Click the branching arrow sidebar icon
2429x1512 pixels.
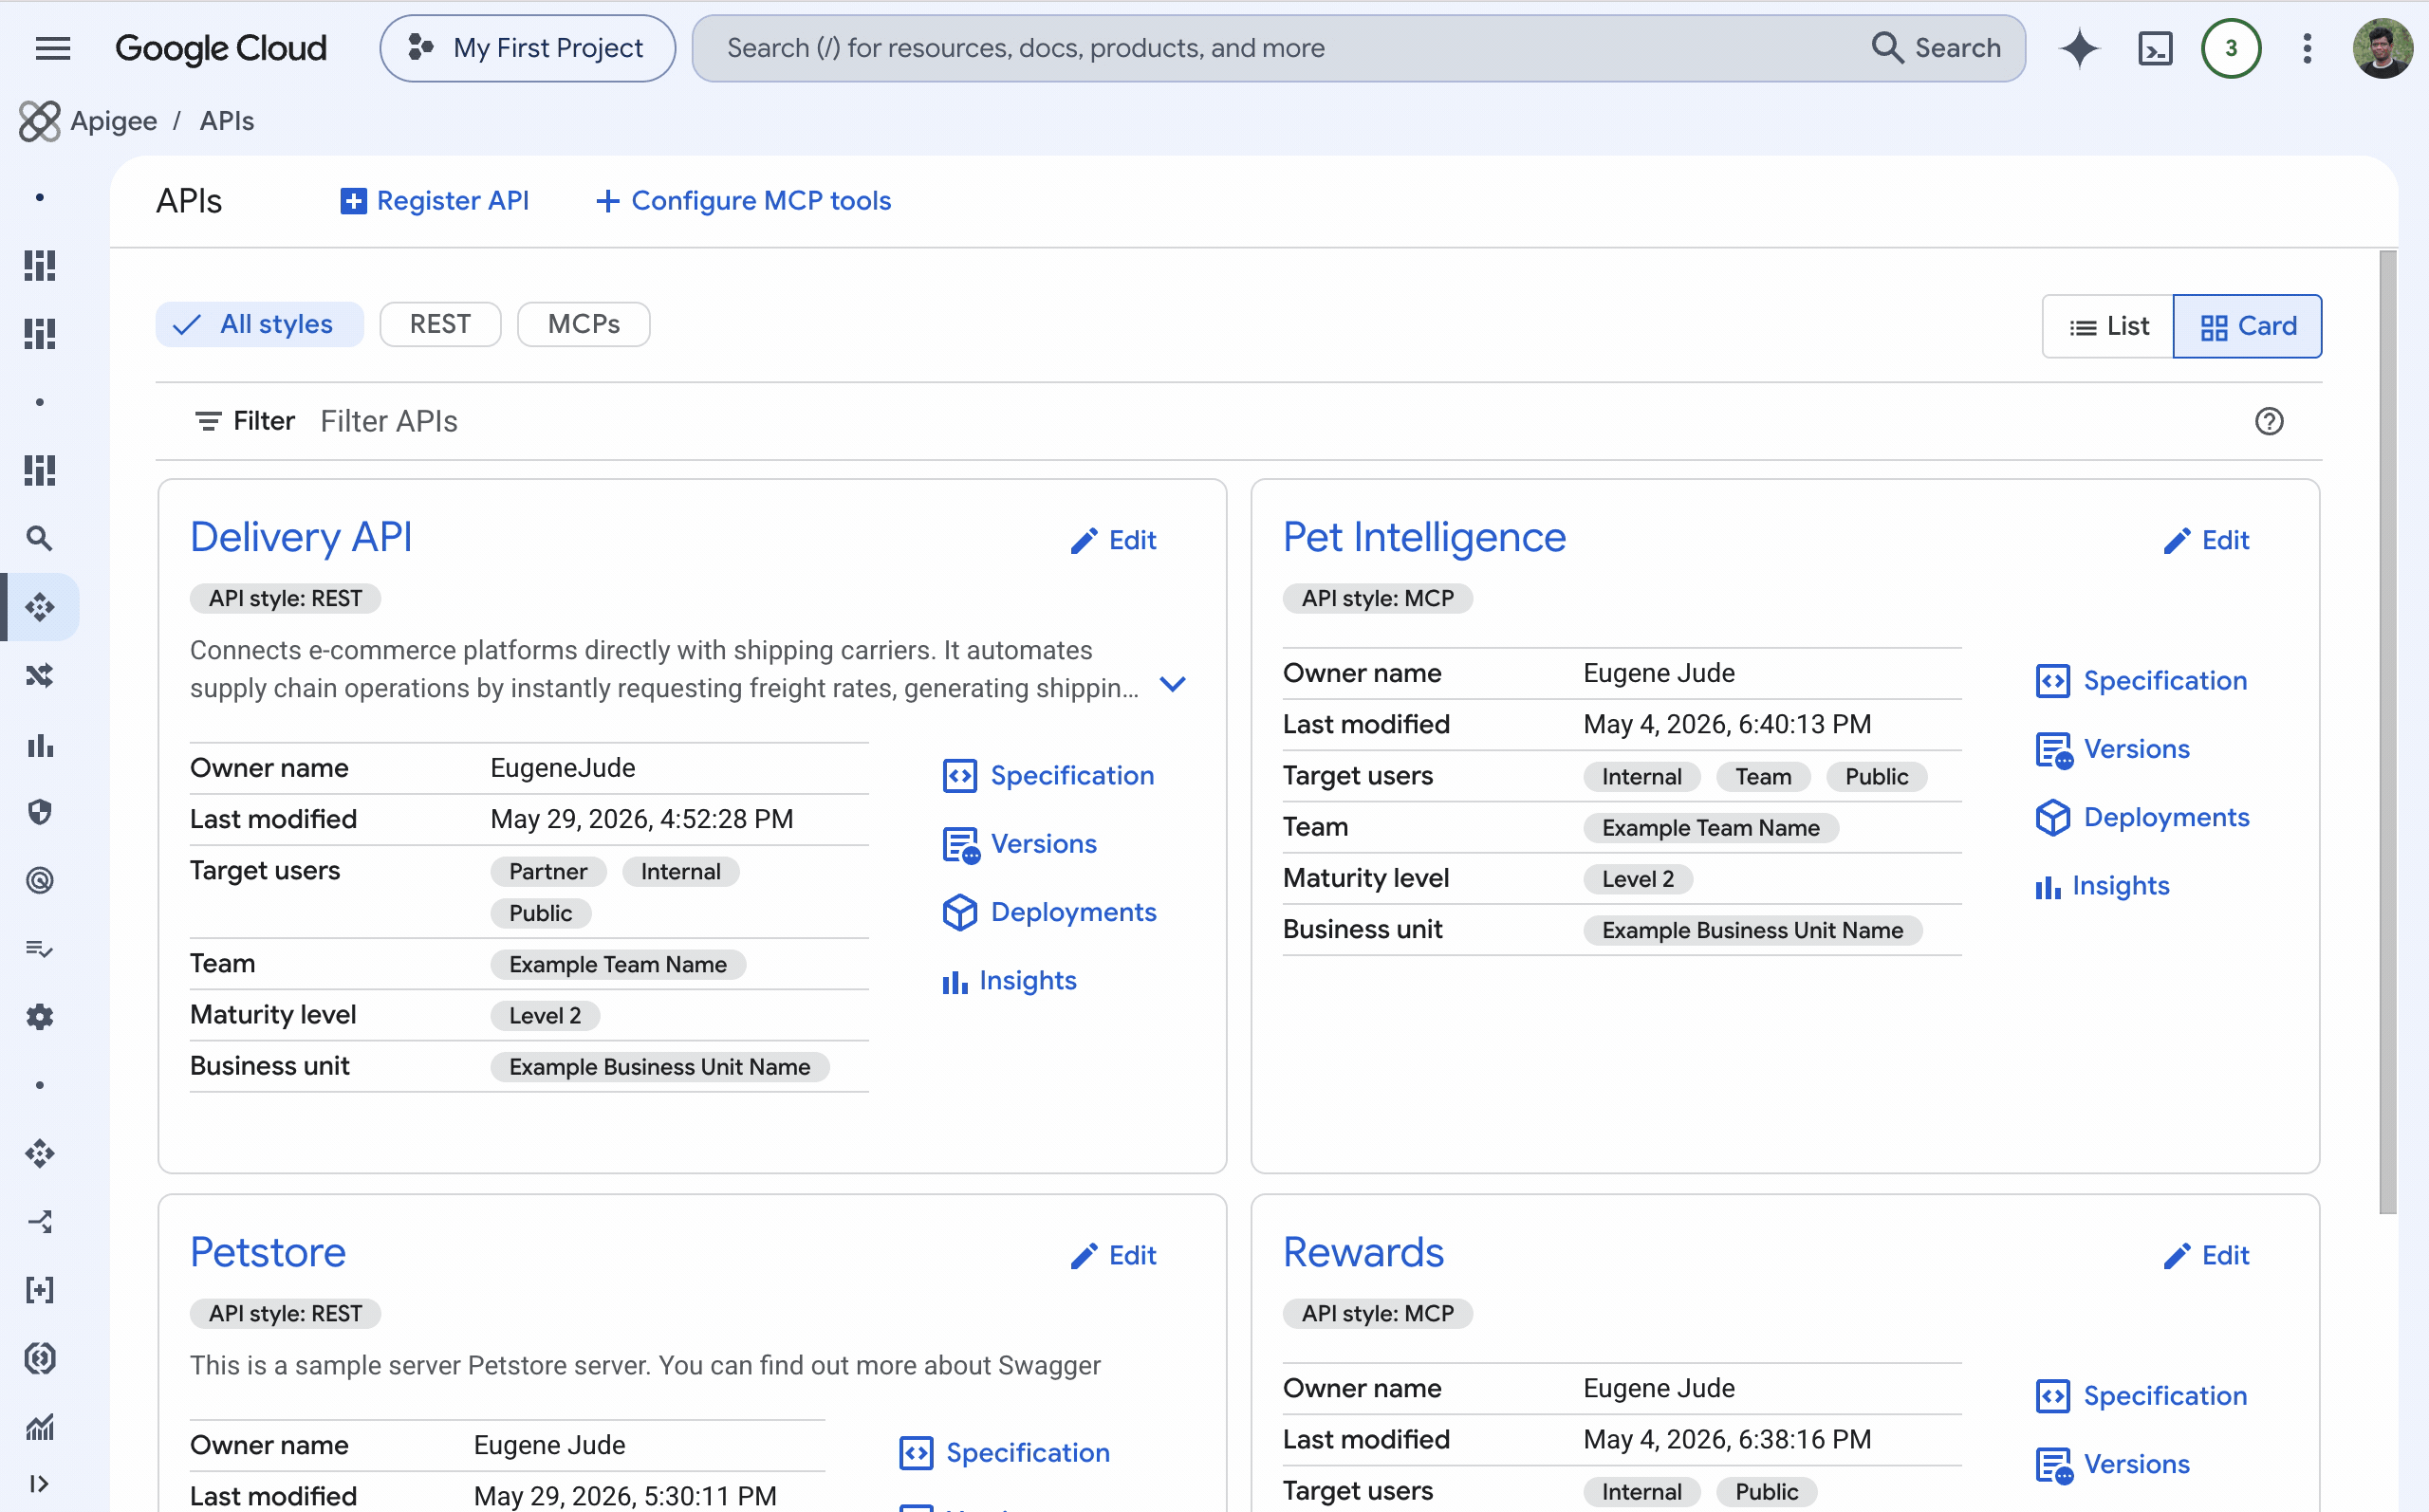click(x=39, y=1221)
